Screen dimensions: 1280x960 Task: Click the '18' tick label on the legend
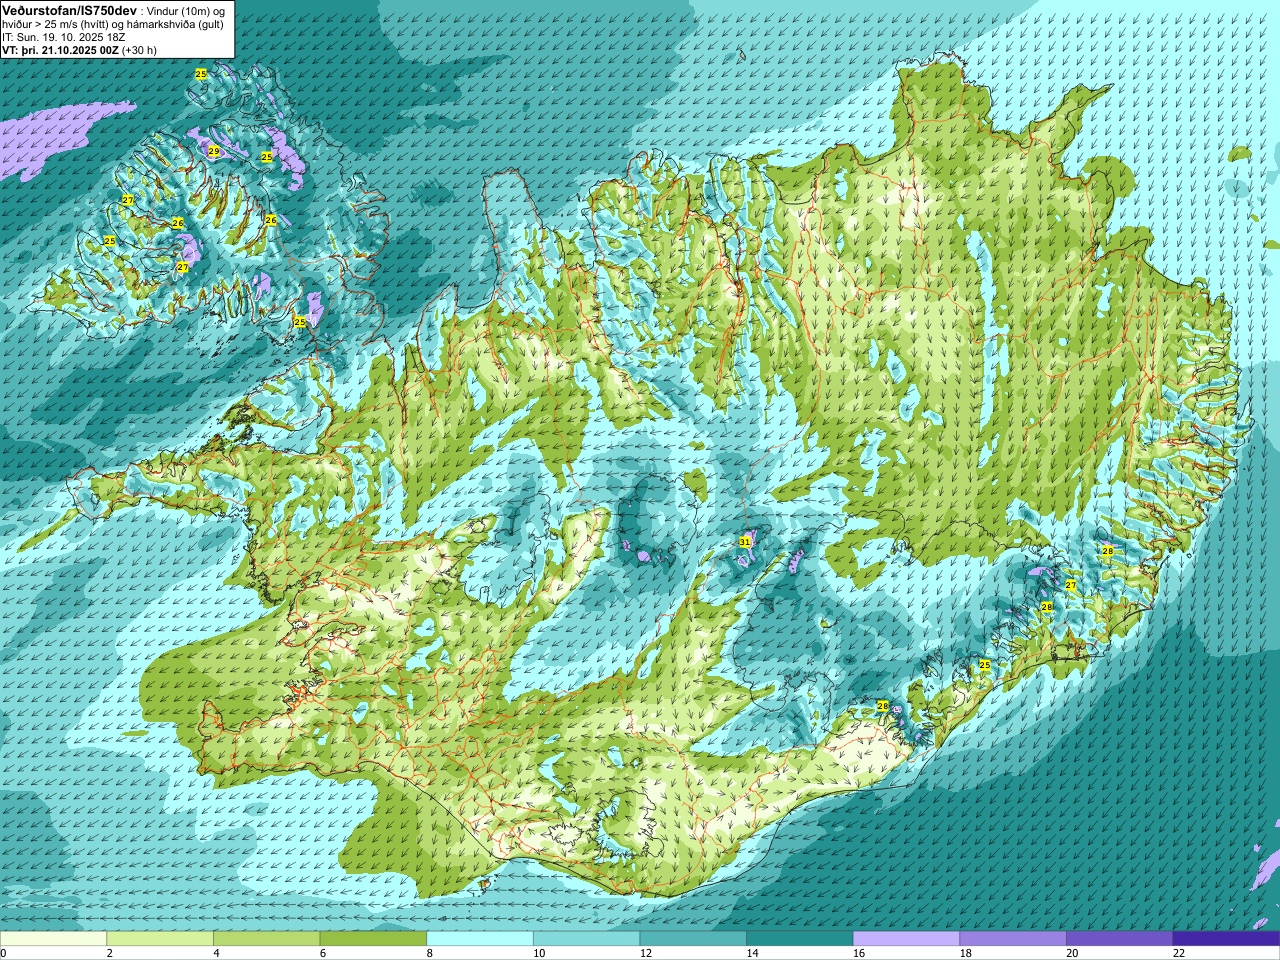pyautogui.click(x=965, y=953)
